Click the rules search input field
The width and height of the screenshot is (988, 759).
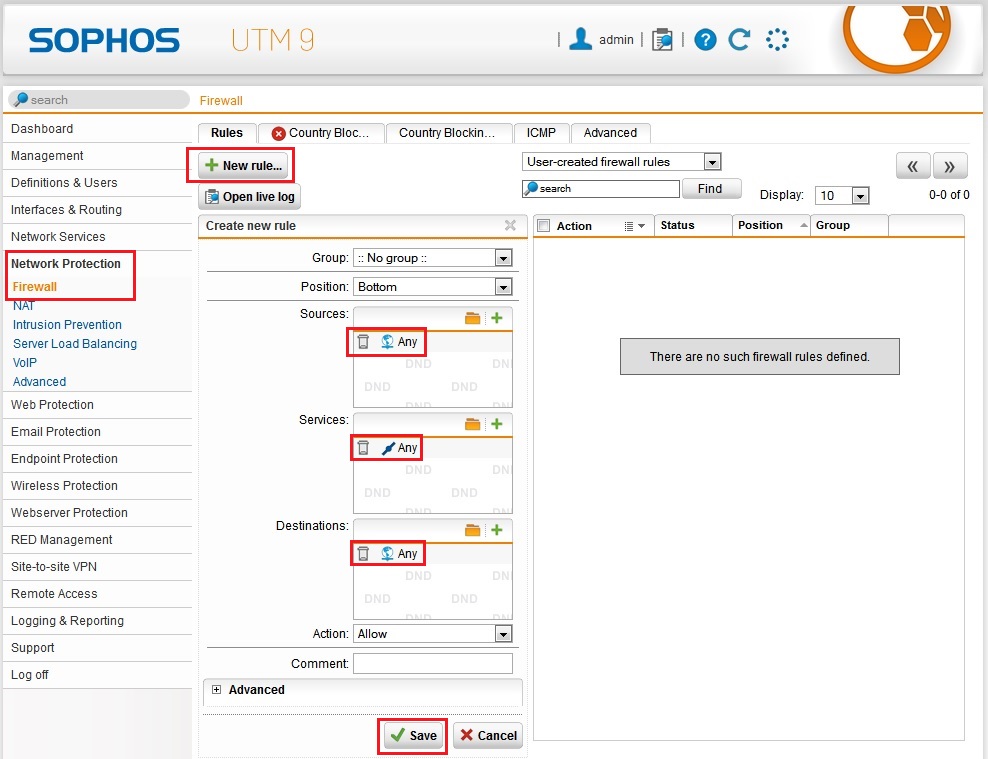click(601, 188)
